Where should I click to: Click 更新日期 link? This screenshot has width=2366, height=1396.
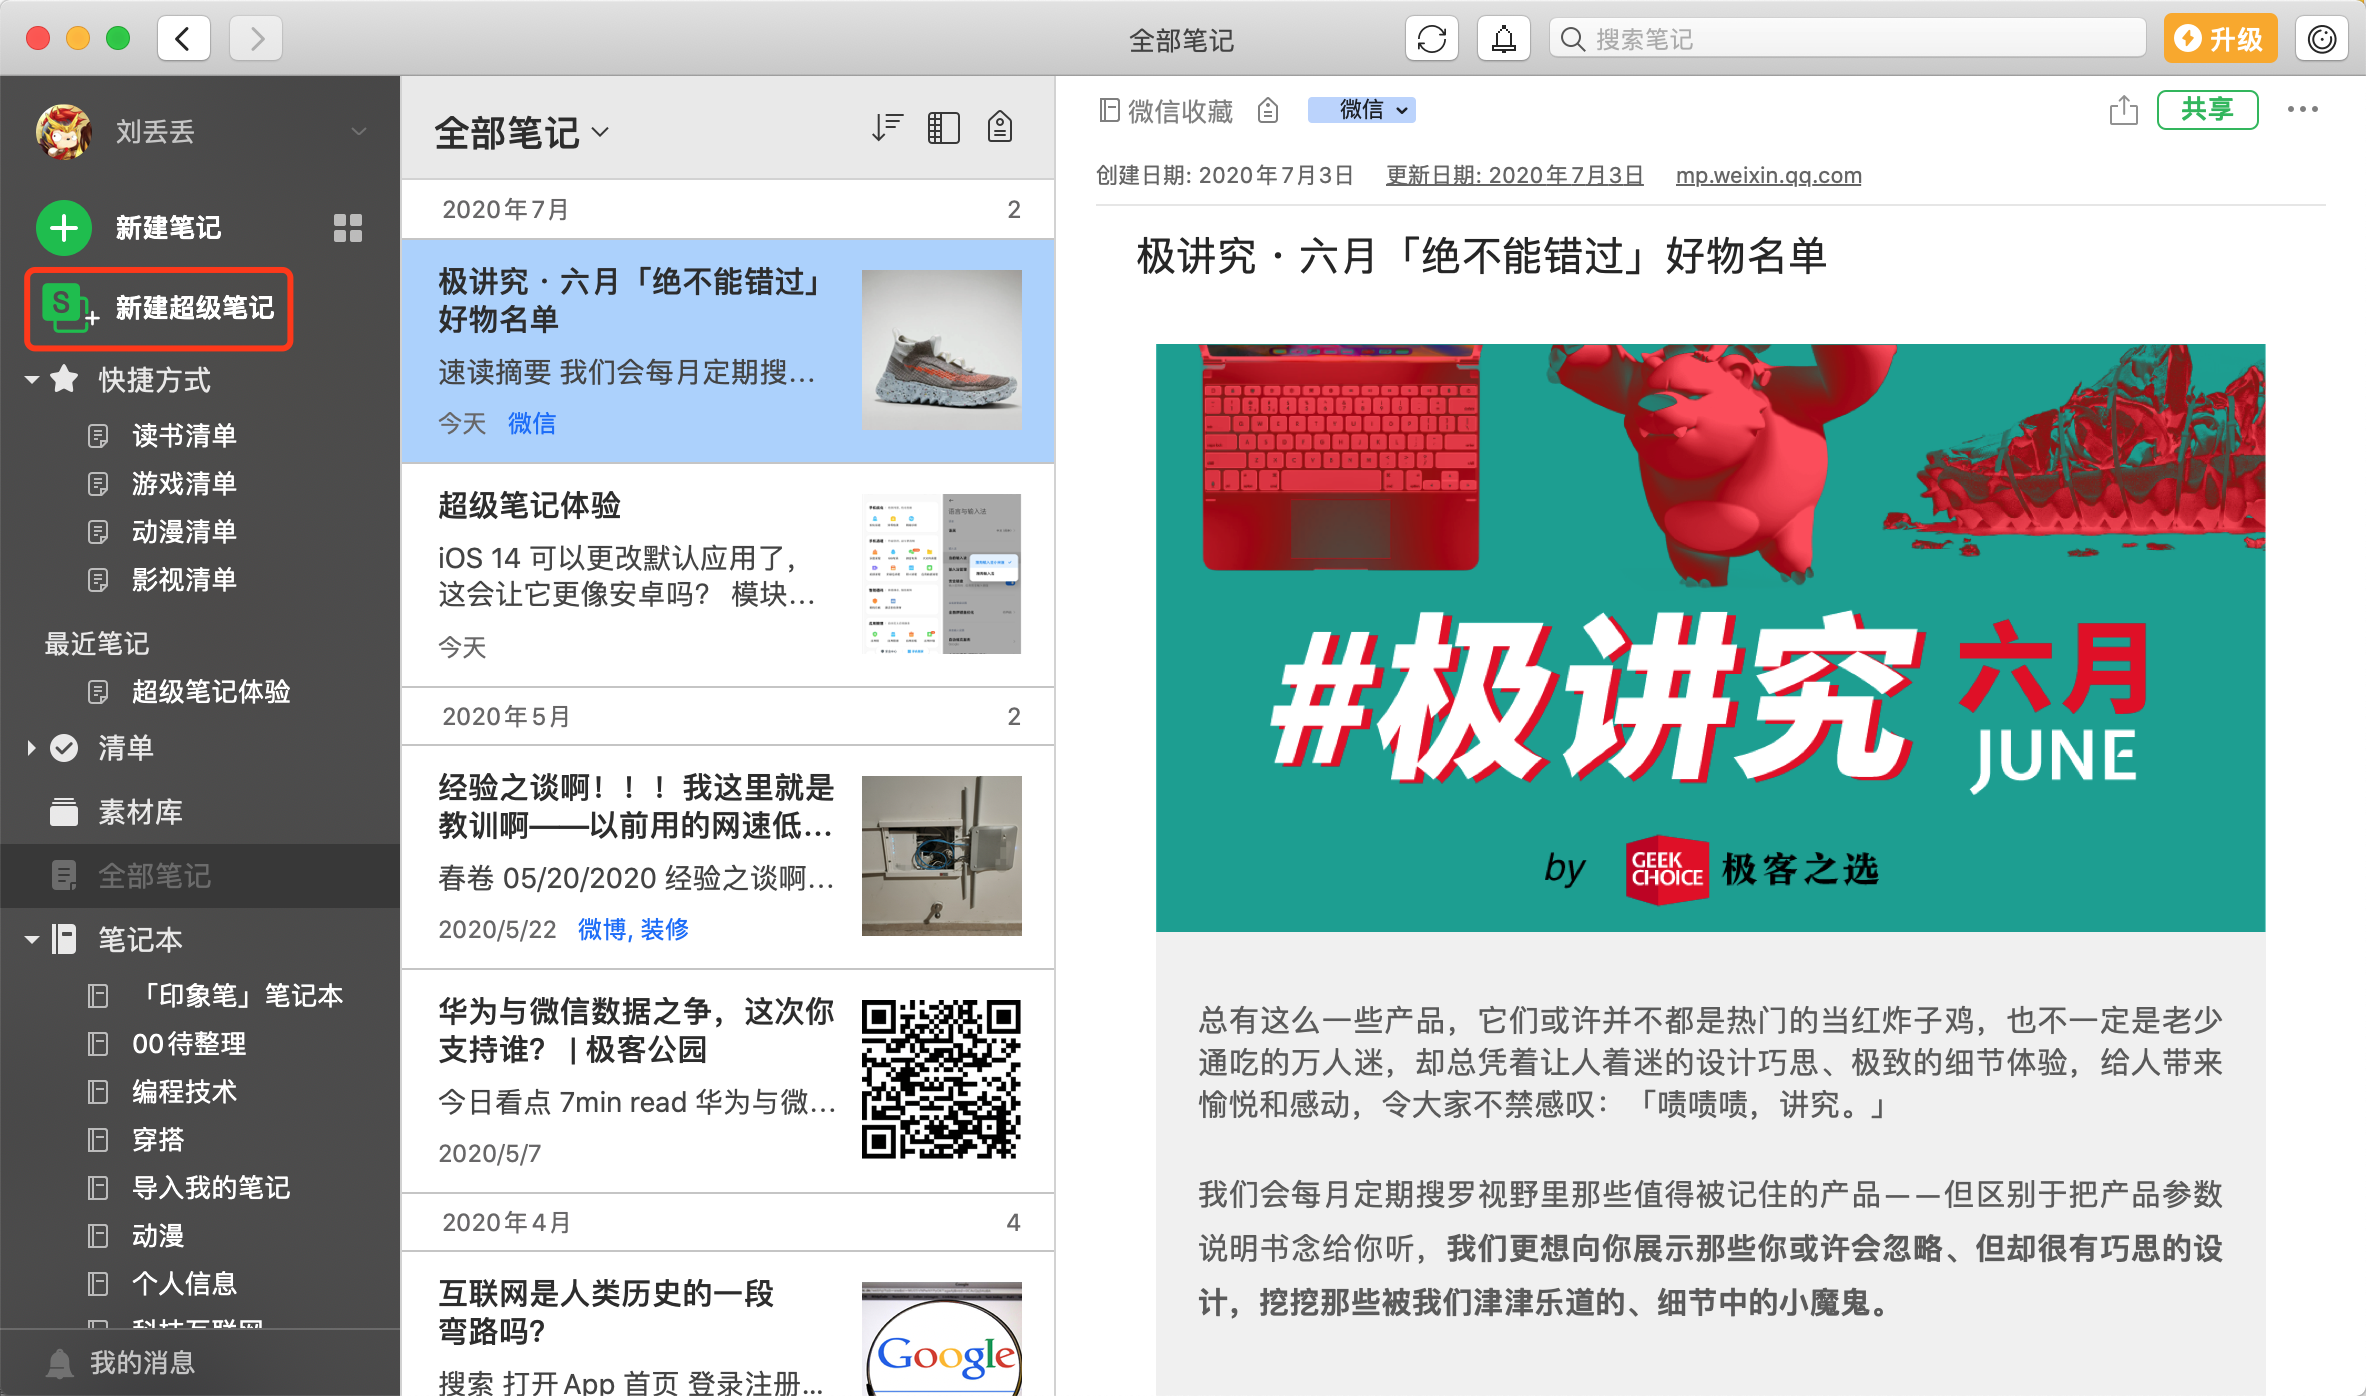tap(1514, 176)
